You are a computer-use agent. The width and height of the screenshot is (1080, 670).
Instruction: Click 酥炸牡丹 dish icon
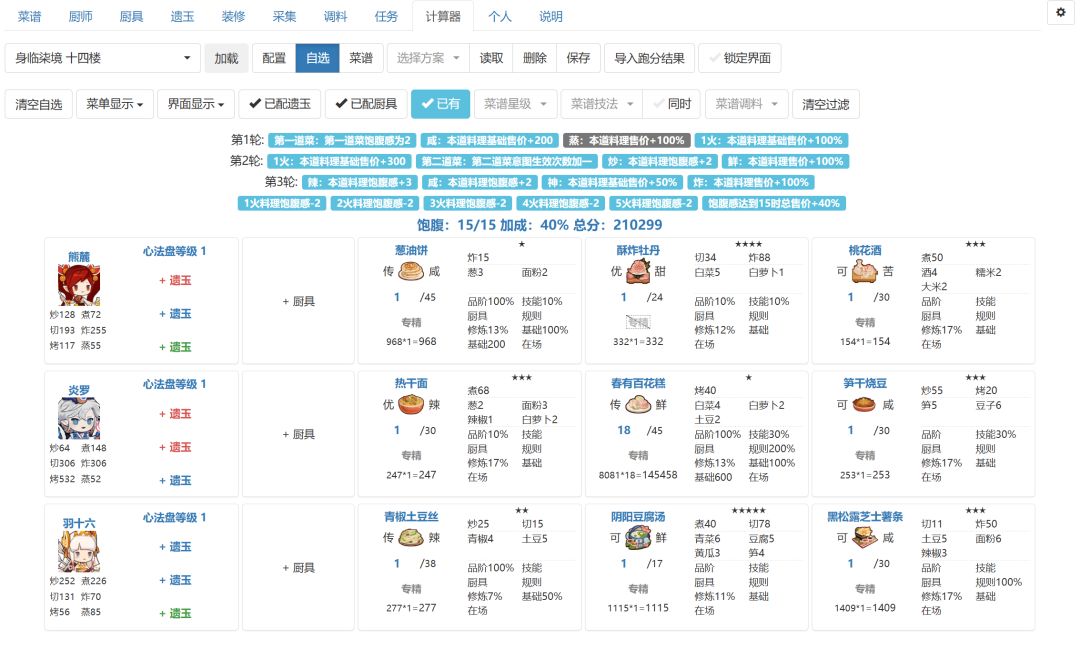coord(638,271)
